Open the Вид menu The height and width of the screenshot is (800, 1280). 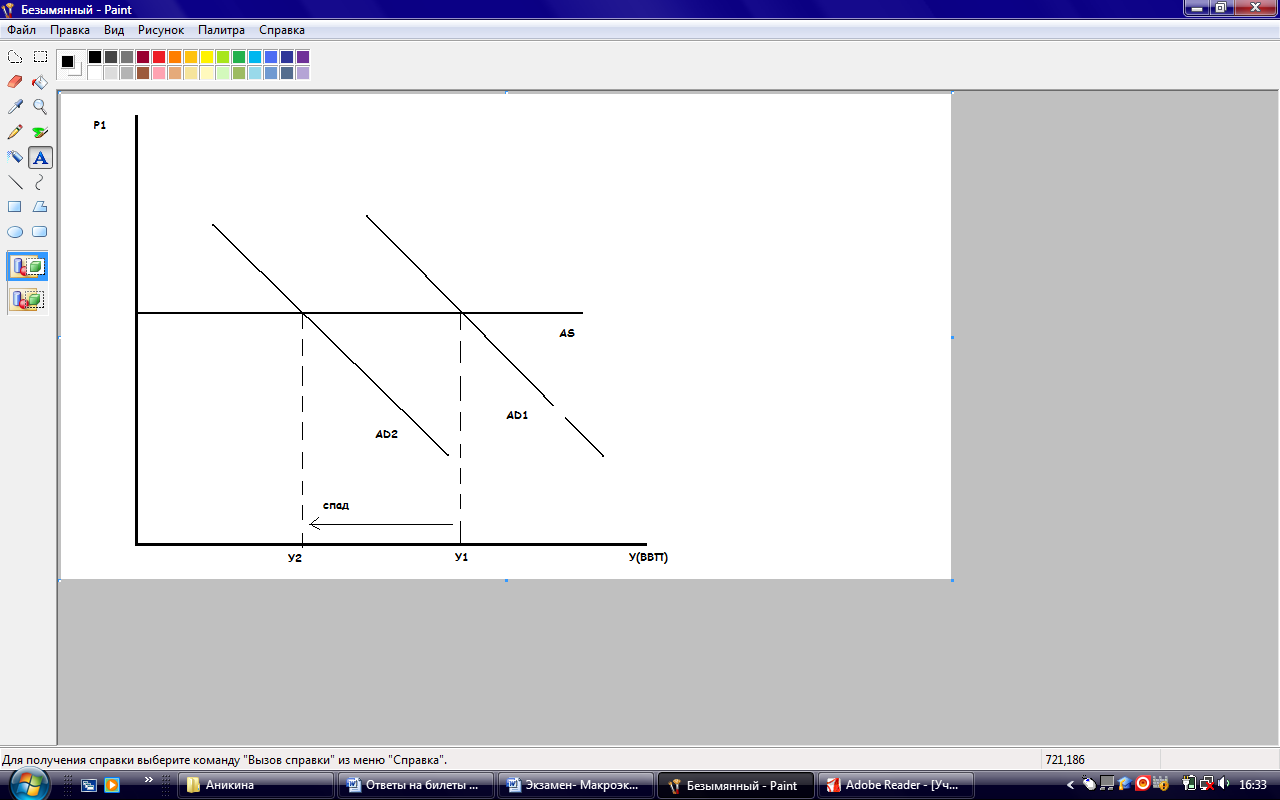[114, 30]
